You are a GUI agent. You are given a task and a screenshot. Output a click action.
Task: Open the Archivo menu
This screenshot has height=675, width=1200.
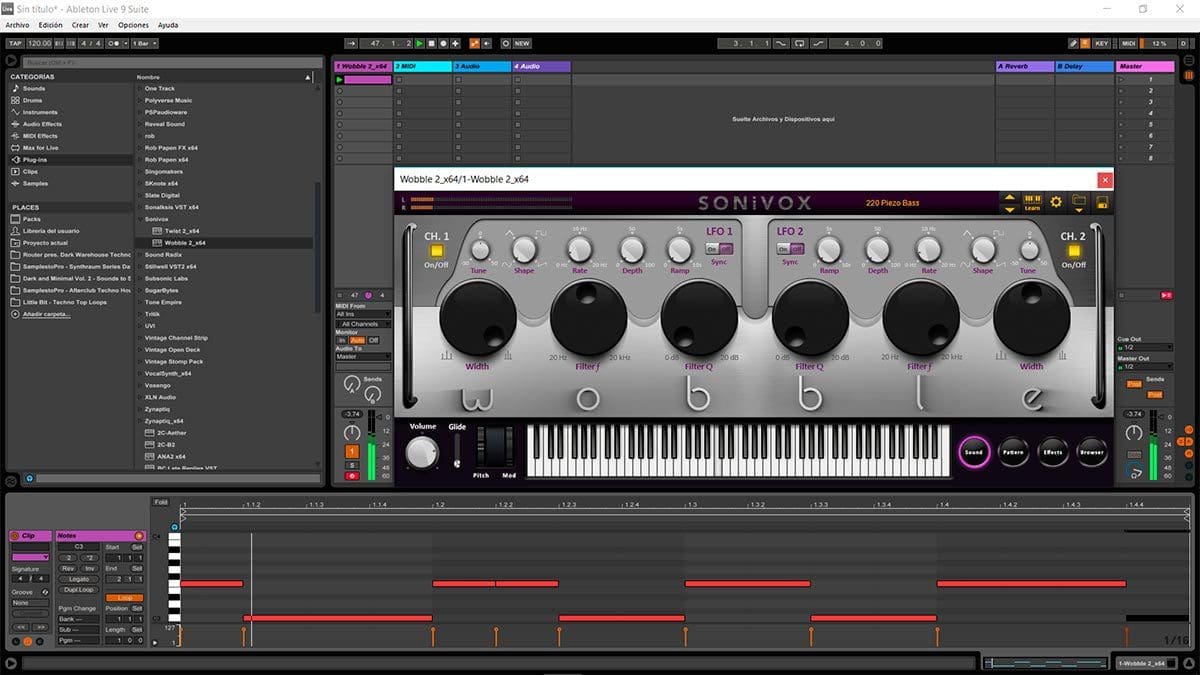coord(18,24)
